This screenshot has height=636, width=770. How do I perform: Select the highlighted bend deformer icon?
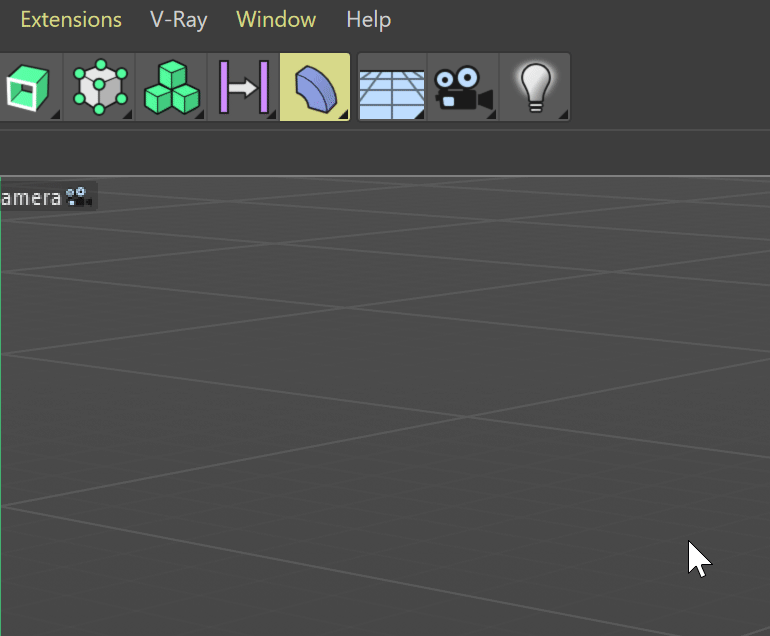click(x=315, y=87)
